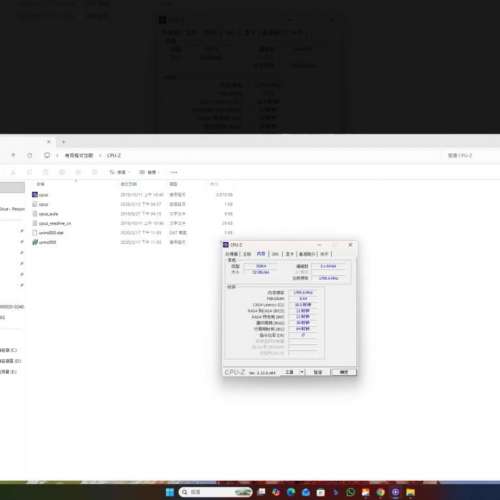The width and height of the screenshot is (500, 500).
Task: Open the (D:) drive in sidebar
Action: click(x=10, y=361)
